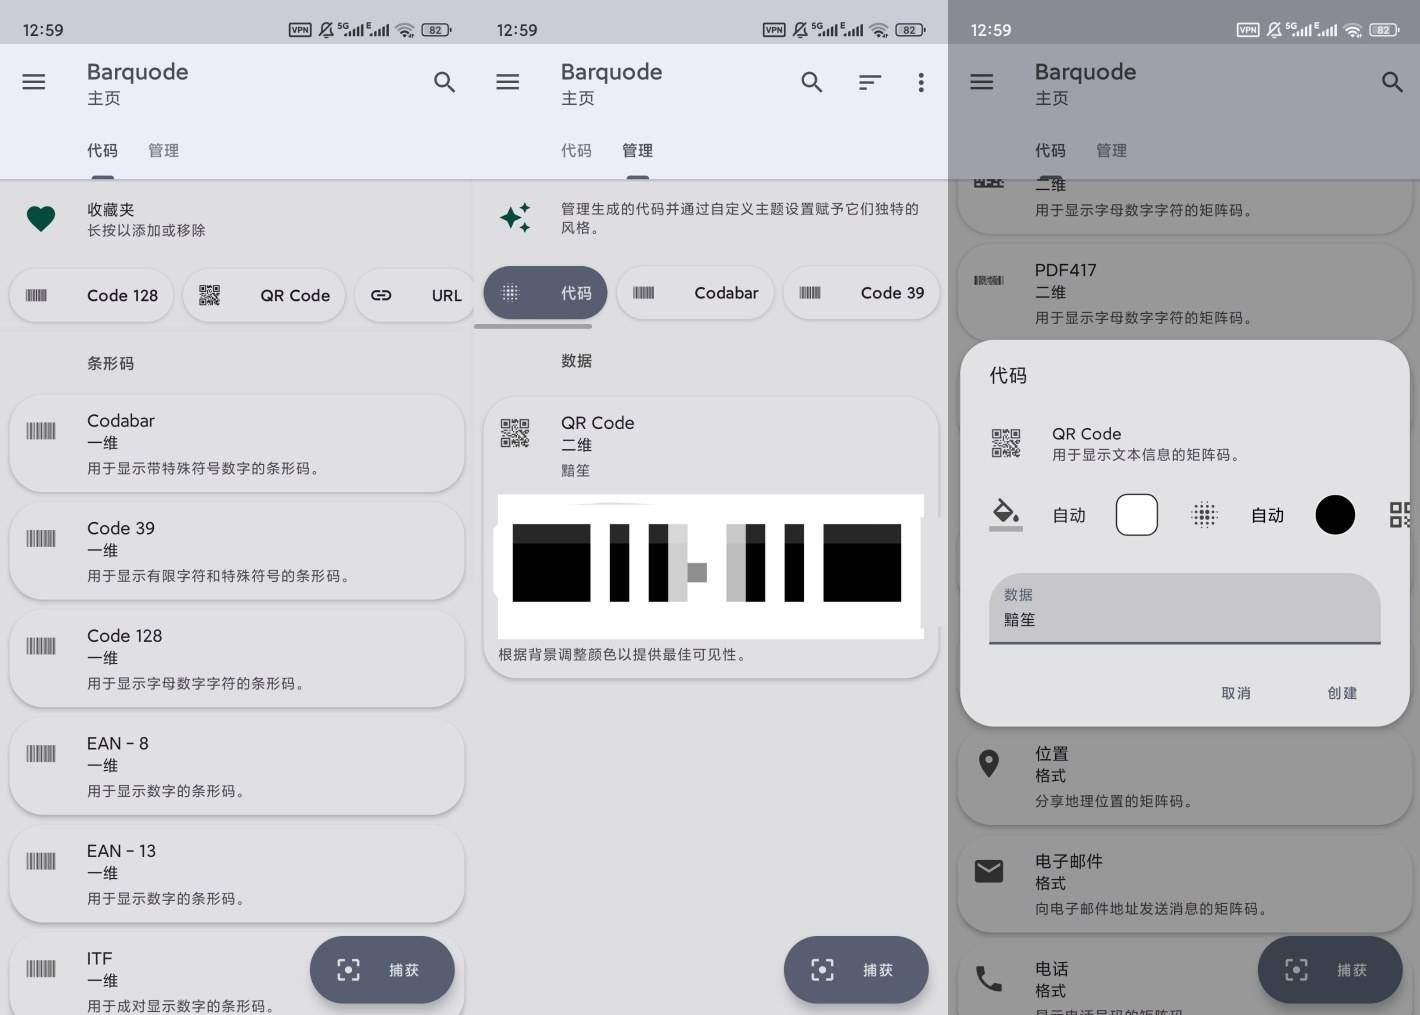Open the hamburger menu on the 收藏夹 screen

click(x=34, y=82)
